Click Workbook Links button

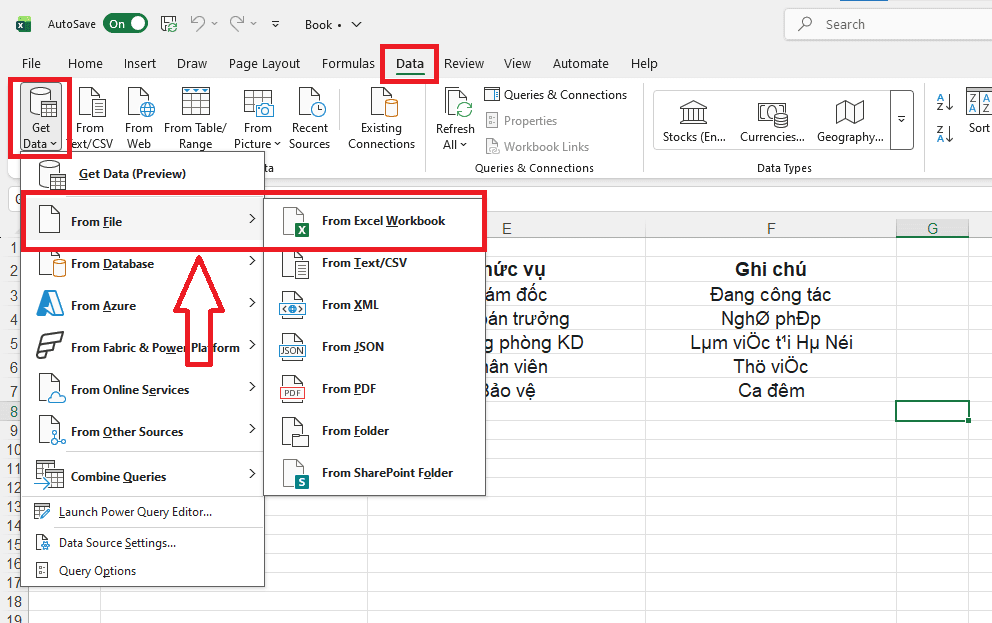(537, 147)
